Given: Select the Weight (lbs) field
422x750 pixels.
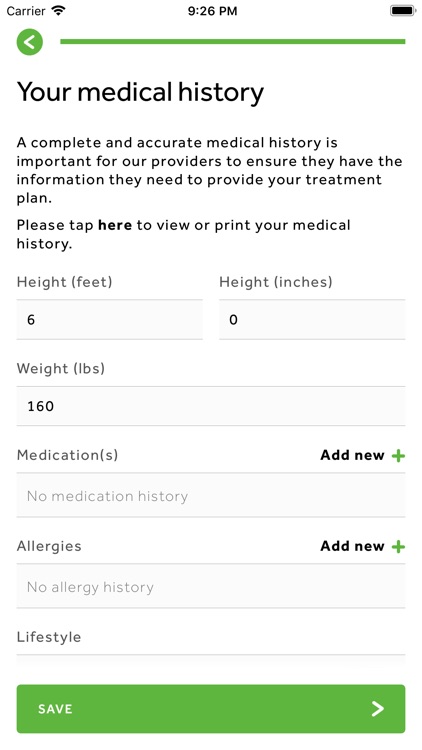Looking at the screenshot, I should [x=211, y=406].
